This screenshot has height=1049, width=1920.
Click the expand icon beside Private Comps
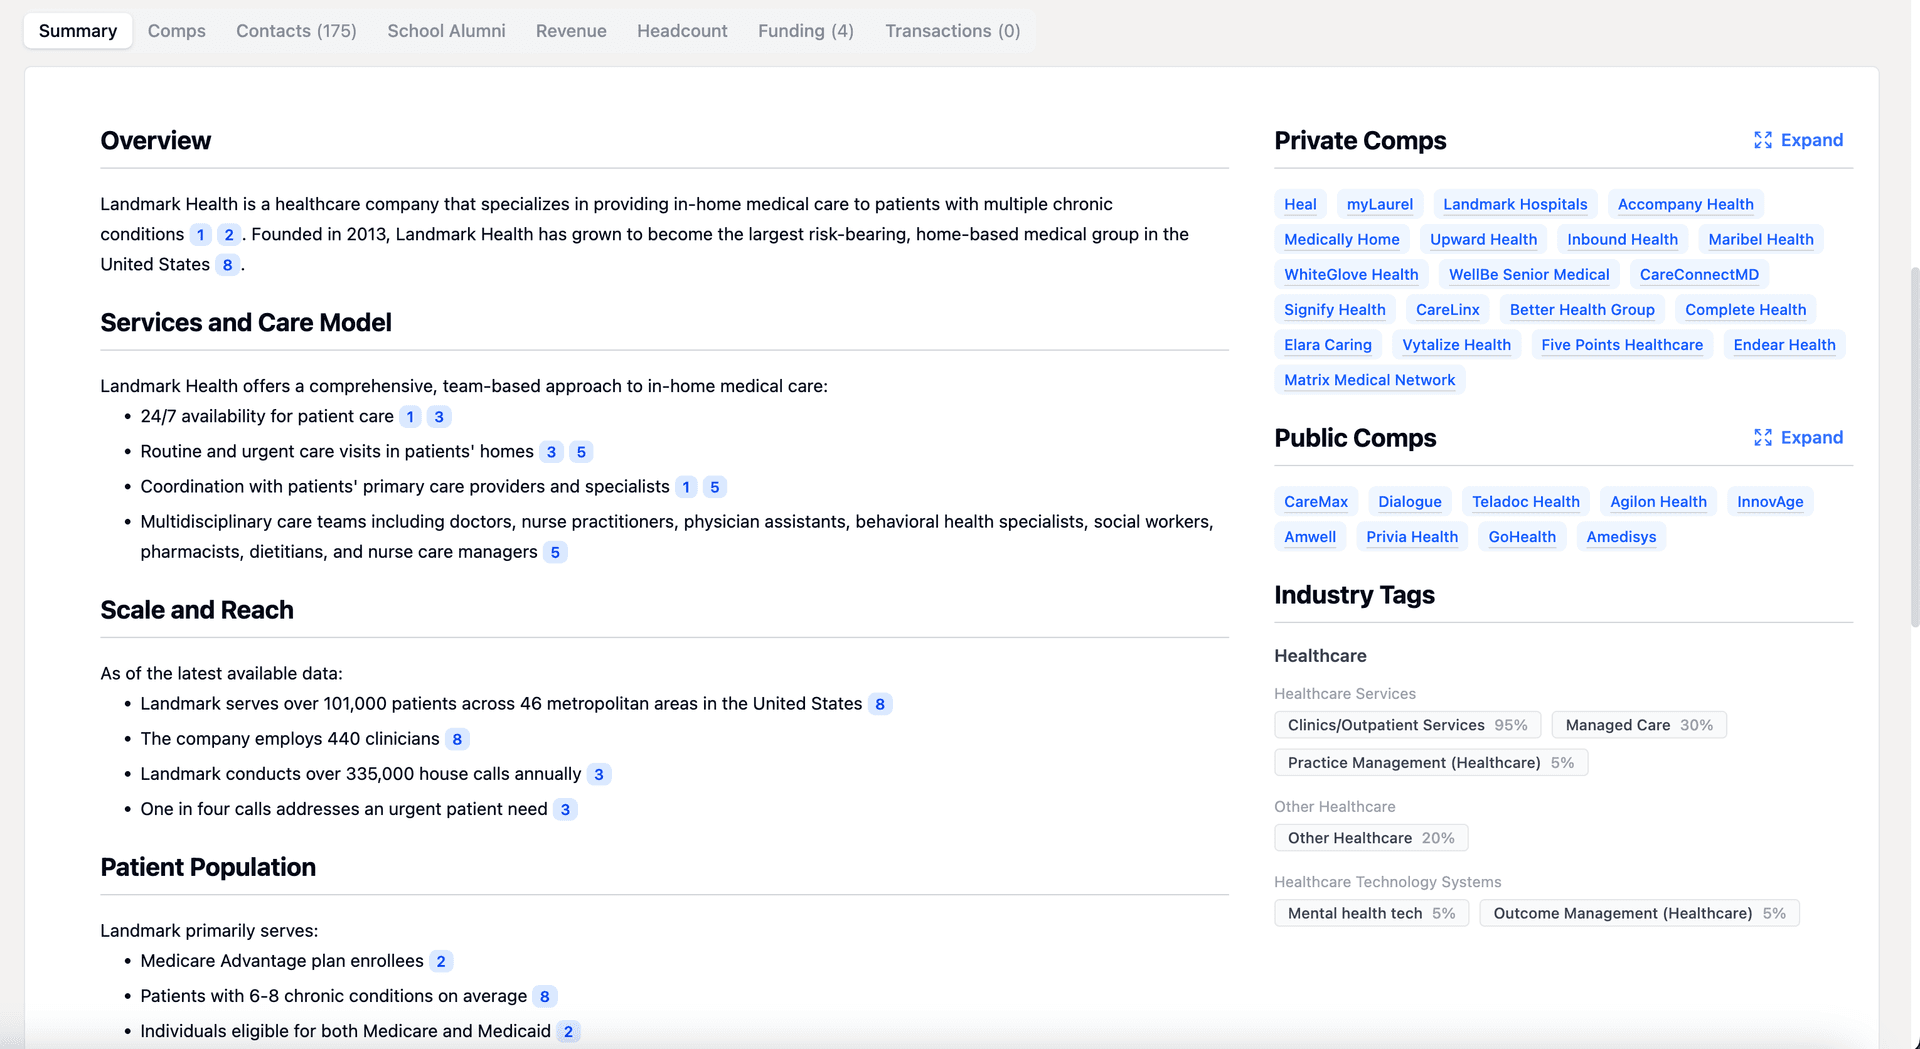tap(1762, 140)
